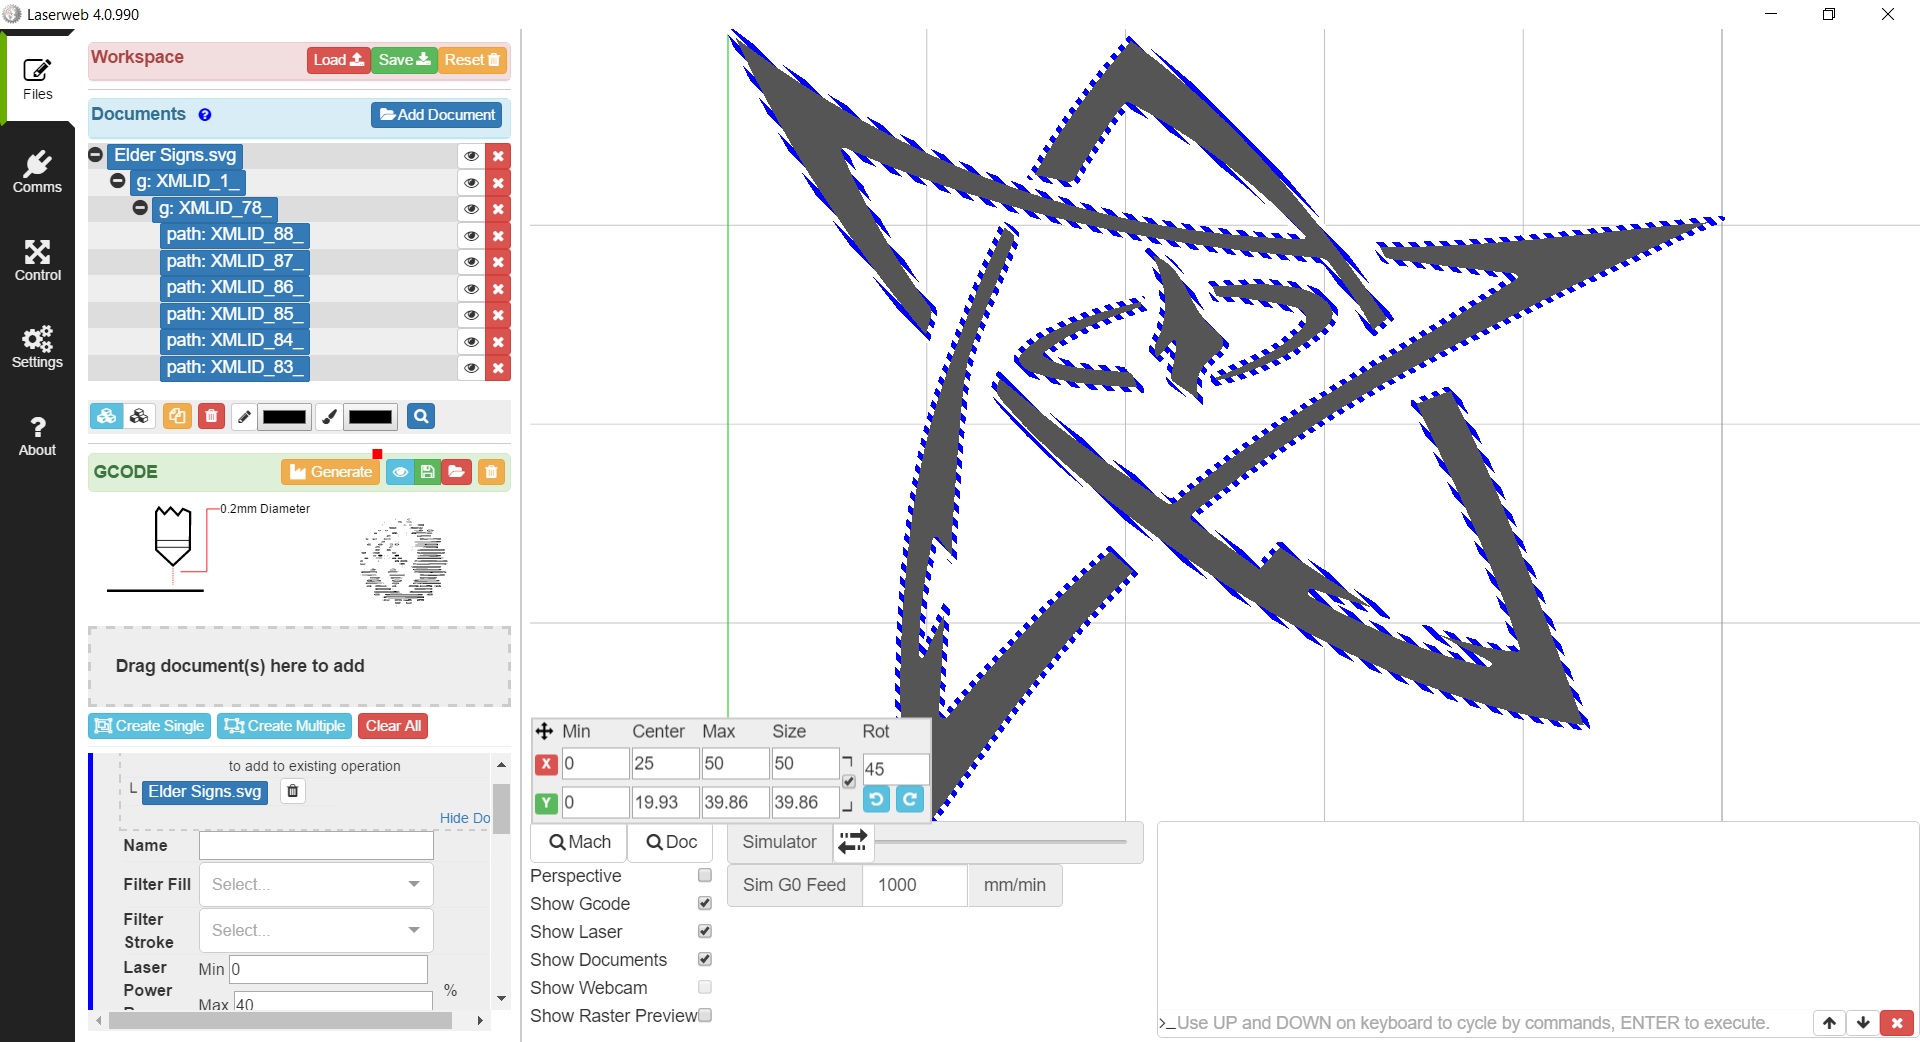Open the Filter Stroke dropdown
Image resolution: width=1920 pixels, height=1042 pixels.
pyautogui.click(x=316, y=930)
